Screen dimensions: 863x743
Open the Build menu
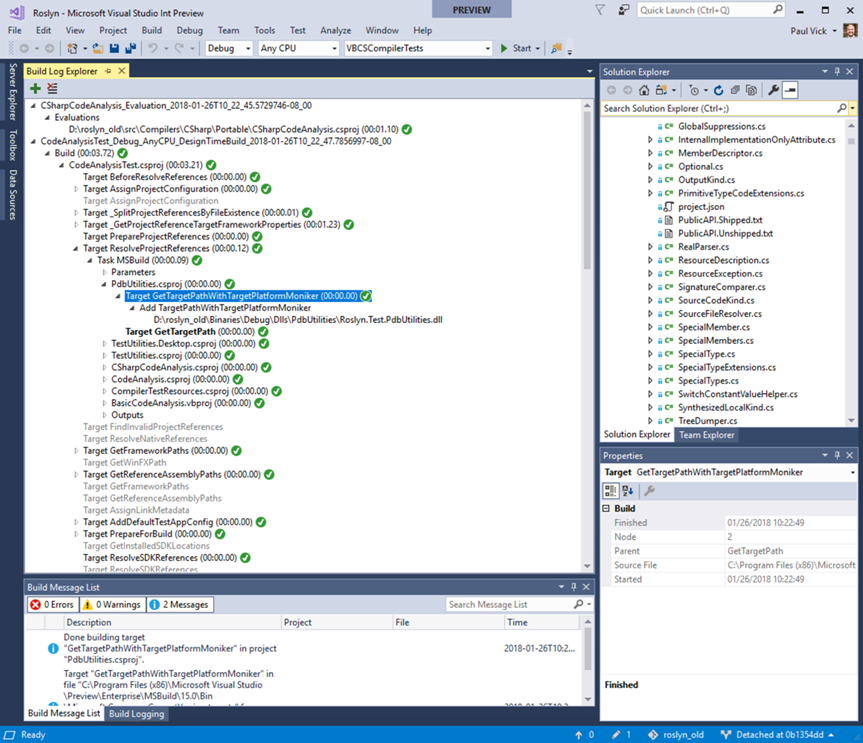coord(152,31)
